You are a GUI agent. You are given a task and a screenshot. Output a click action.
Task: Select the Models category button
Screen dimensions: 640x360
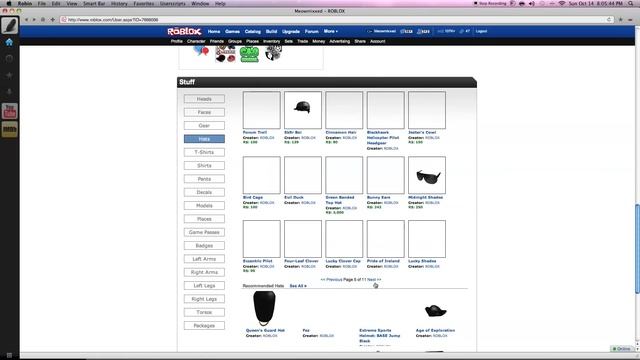pyautogui.click(x=204, y=206)
